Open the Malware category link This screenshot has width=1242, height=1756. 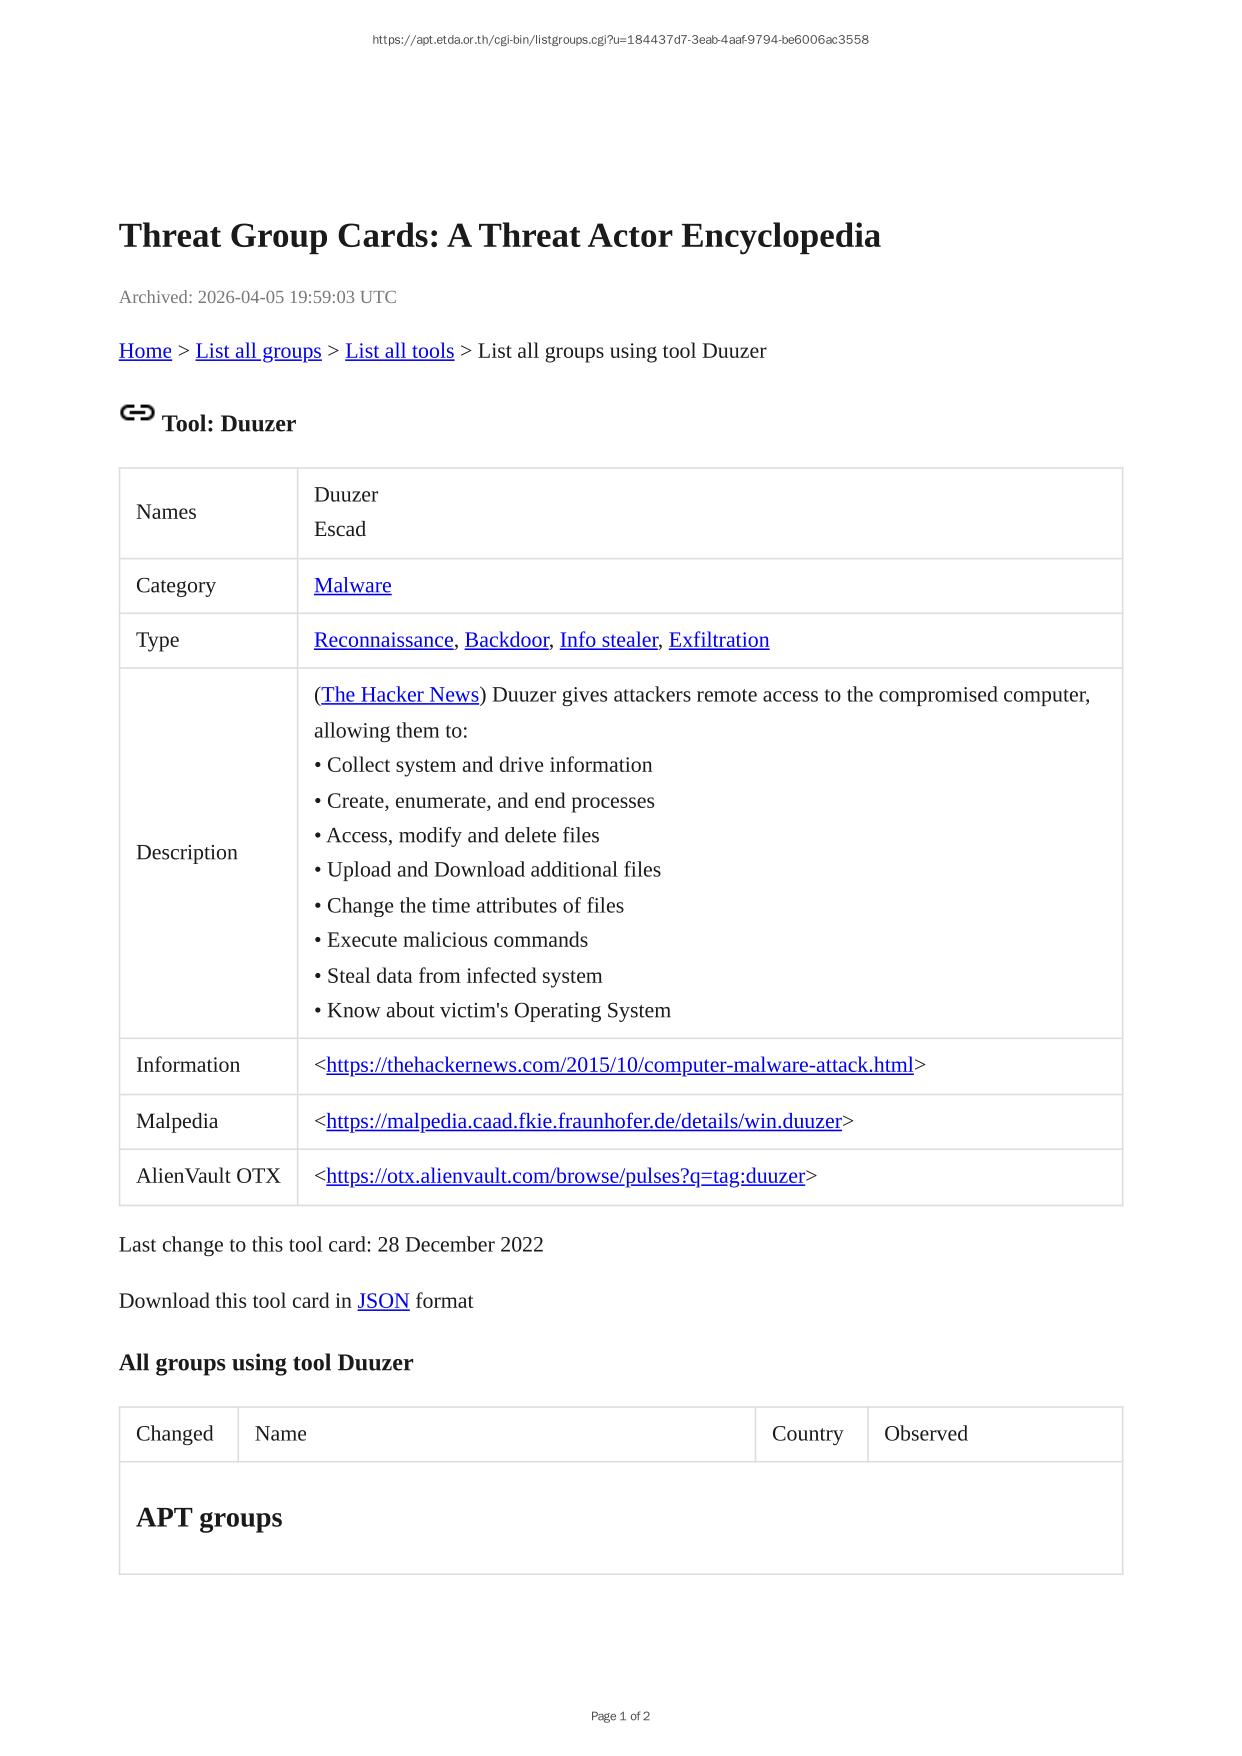point(352,586)
